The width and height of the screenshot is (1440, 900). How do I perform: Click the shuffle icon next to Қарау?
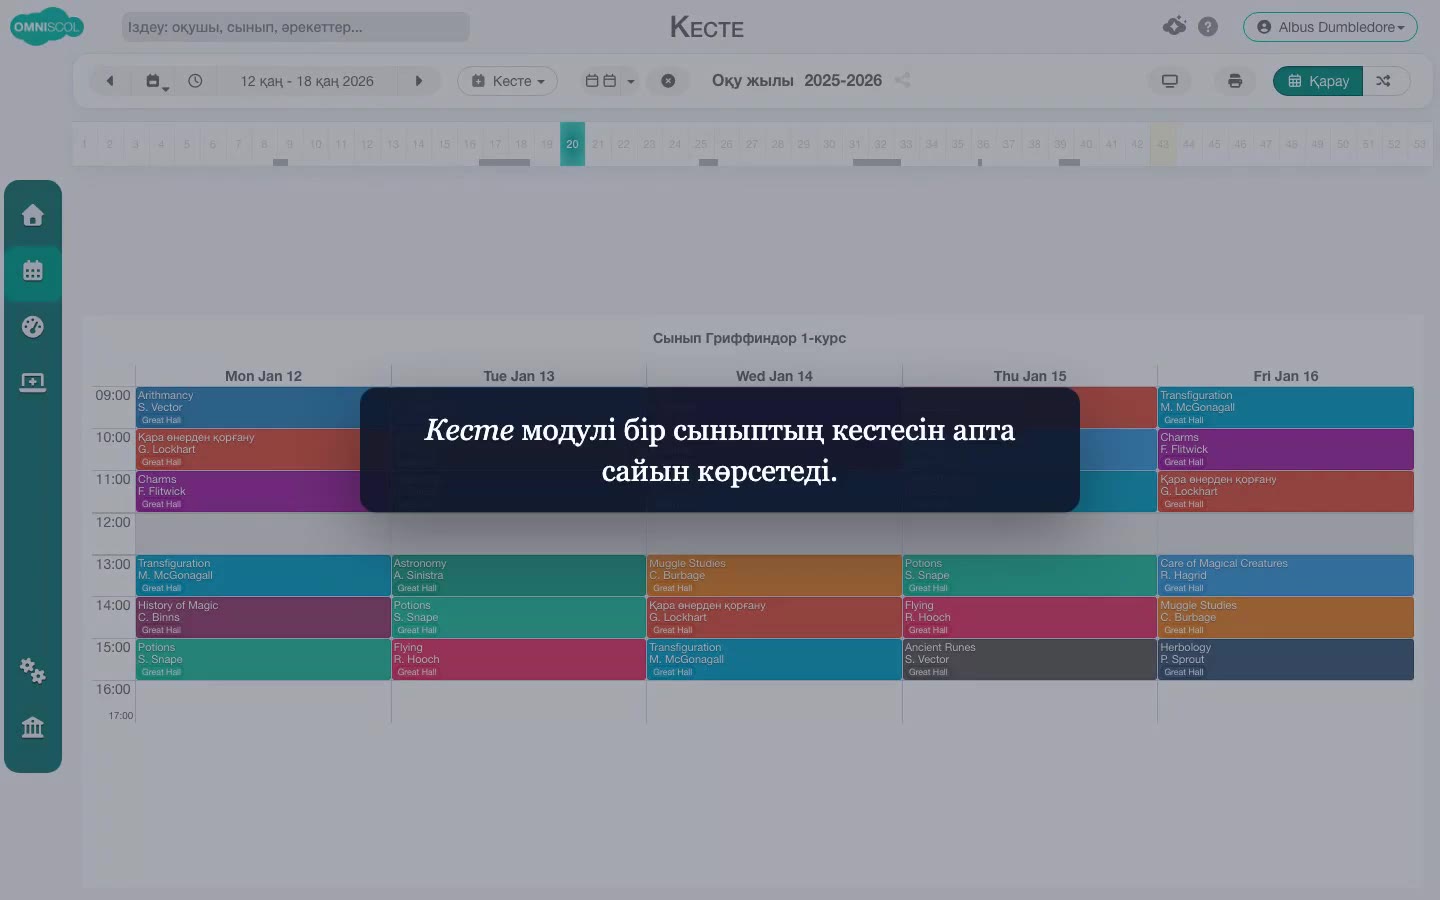coord(1385,81)
